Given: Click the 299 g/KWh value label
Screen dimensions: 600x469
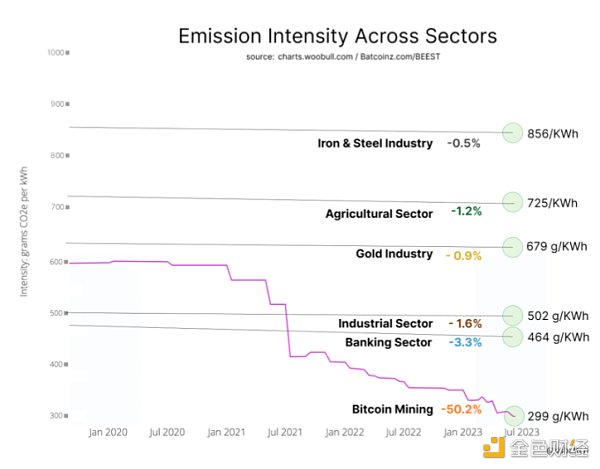Looking at the screenshot, I should [x=557, y=417].
